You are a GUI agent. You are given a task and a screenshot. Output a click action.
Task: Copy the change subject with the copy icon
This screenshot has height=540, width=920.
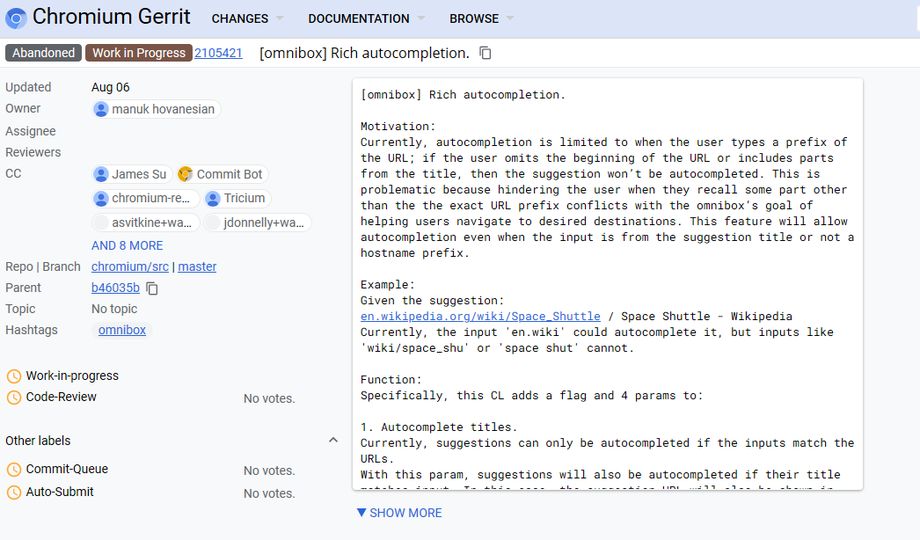tap(486, 53)
